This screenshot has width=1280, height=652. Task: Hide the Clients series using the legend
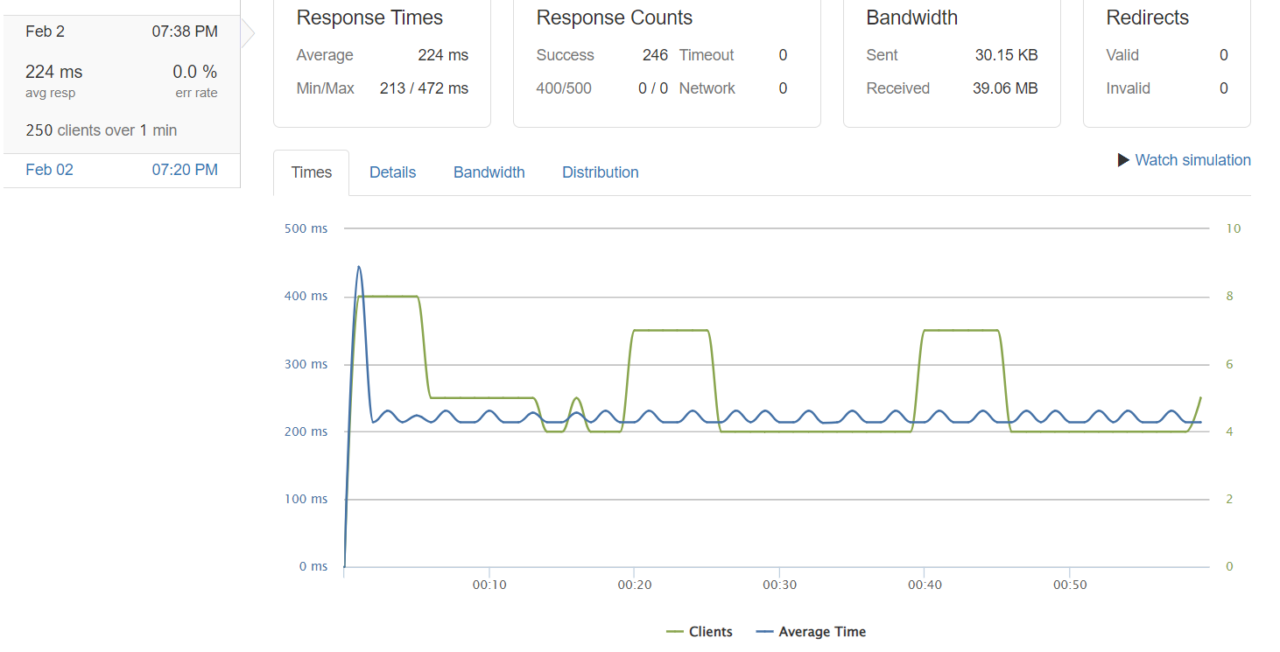711,631
